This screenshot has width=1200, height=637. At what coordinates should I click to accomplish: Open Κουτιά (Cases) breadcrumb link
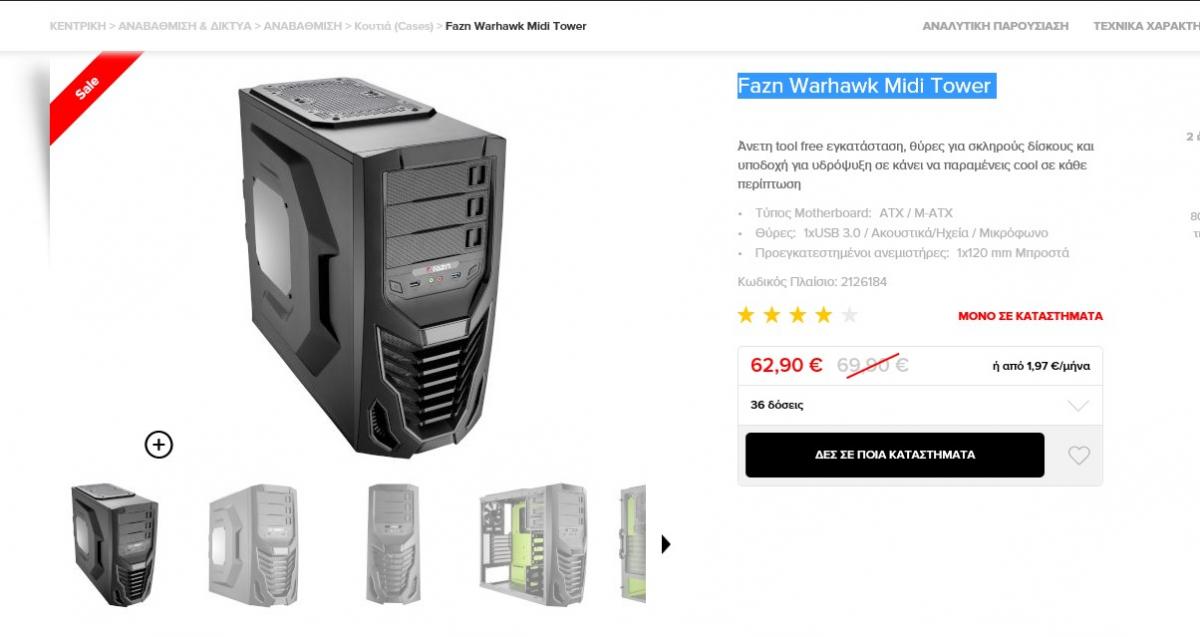[x=395, y=26]
